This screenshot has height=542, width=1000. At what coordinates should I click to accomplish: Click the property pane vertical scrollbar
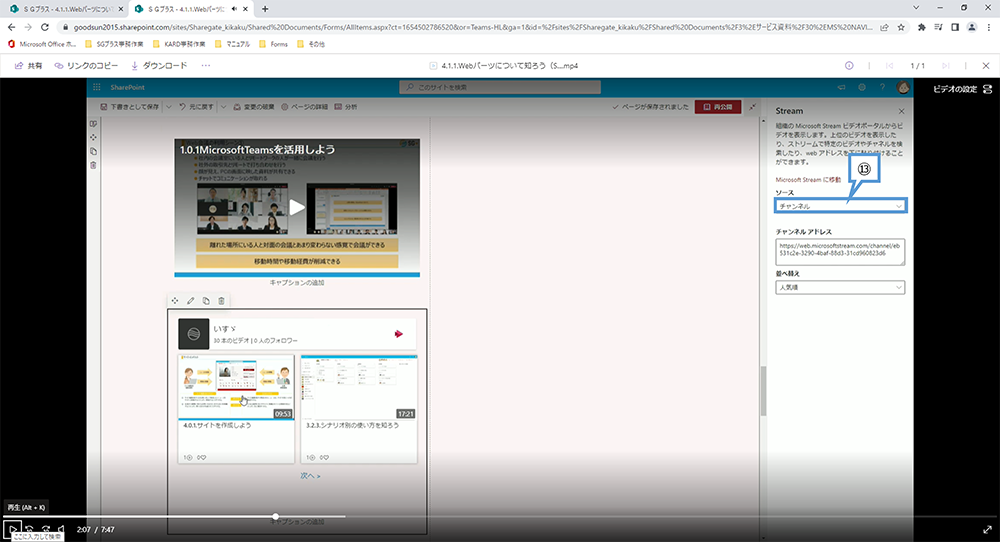(763, 391)
